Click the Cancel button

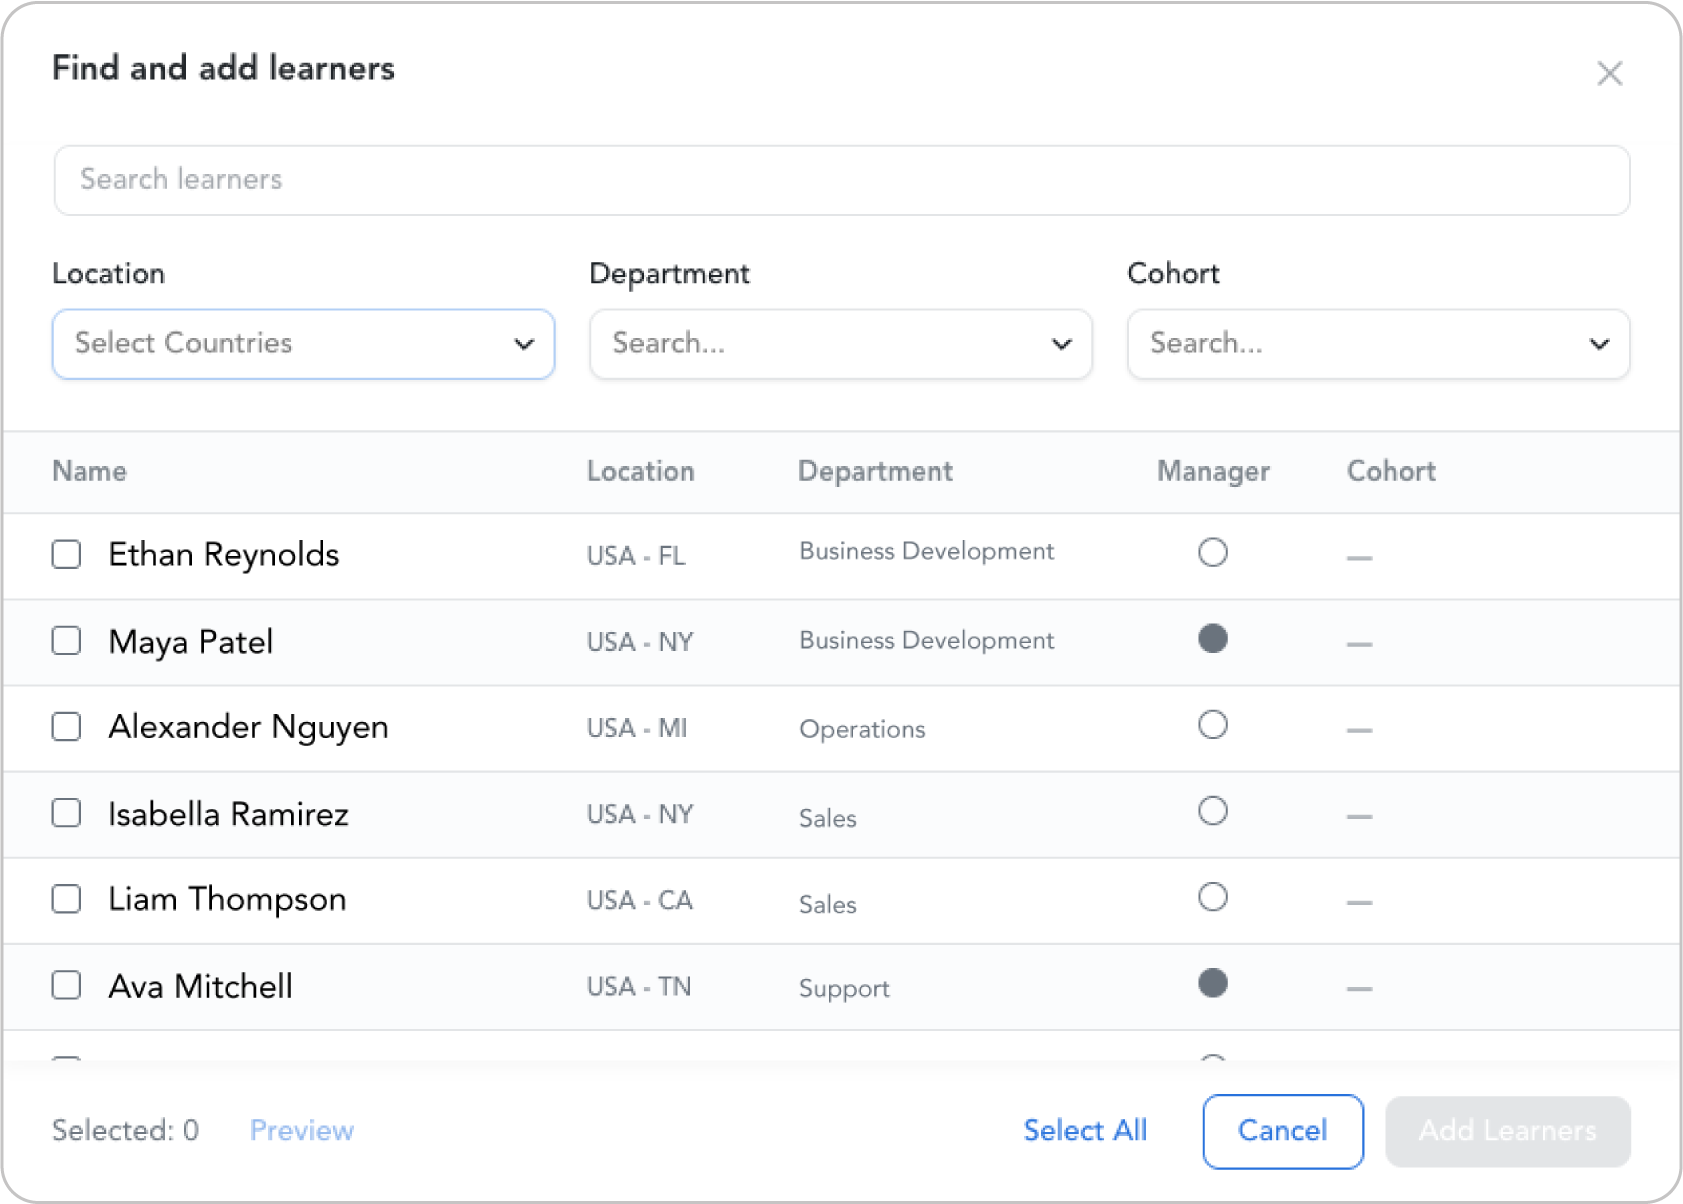pyautogui.click(x=1282, y=1131)
